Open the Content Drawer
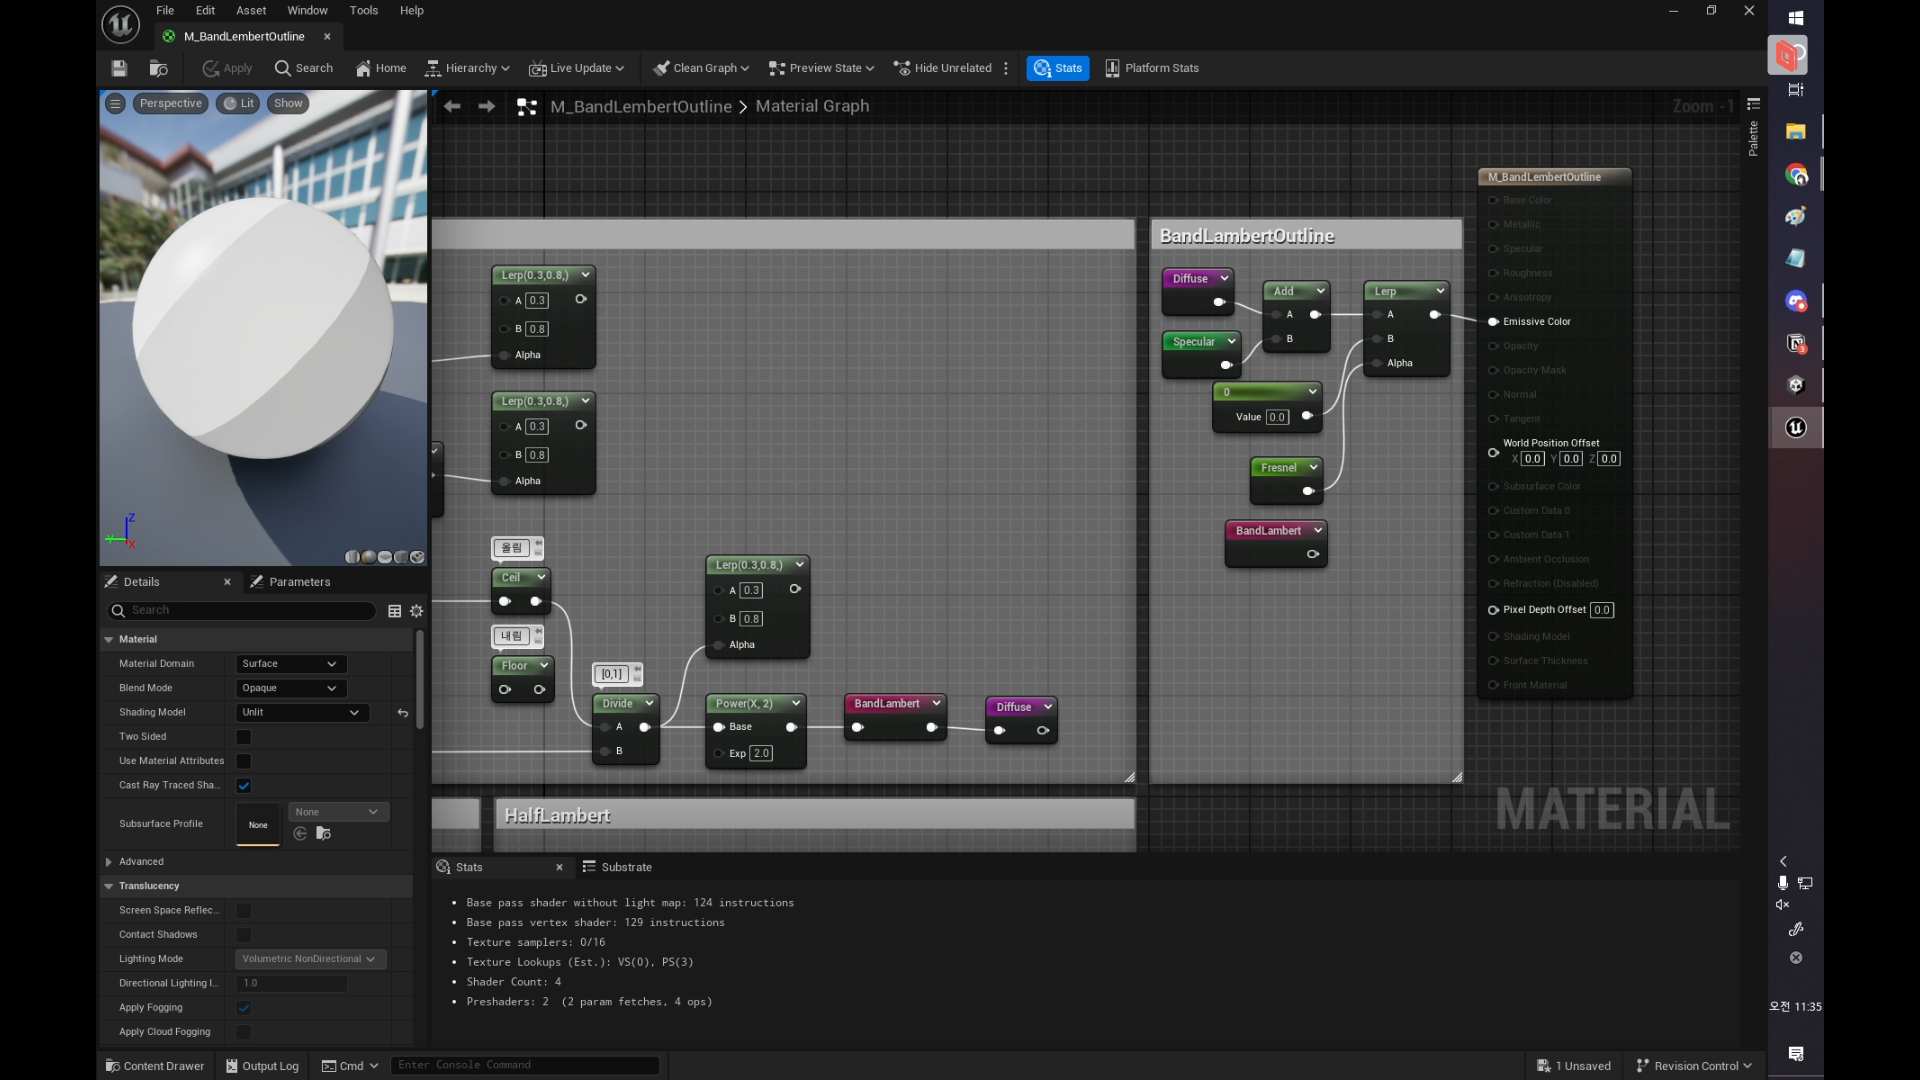 point(155,1066)
